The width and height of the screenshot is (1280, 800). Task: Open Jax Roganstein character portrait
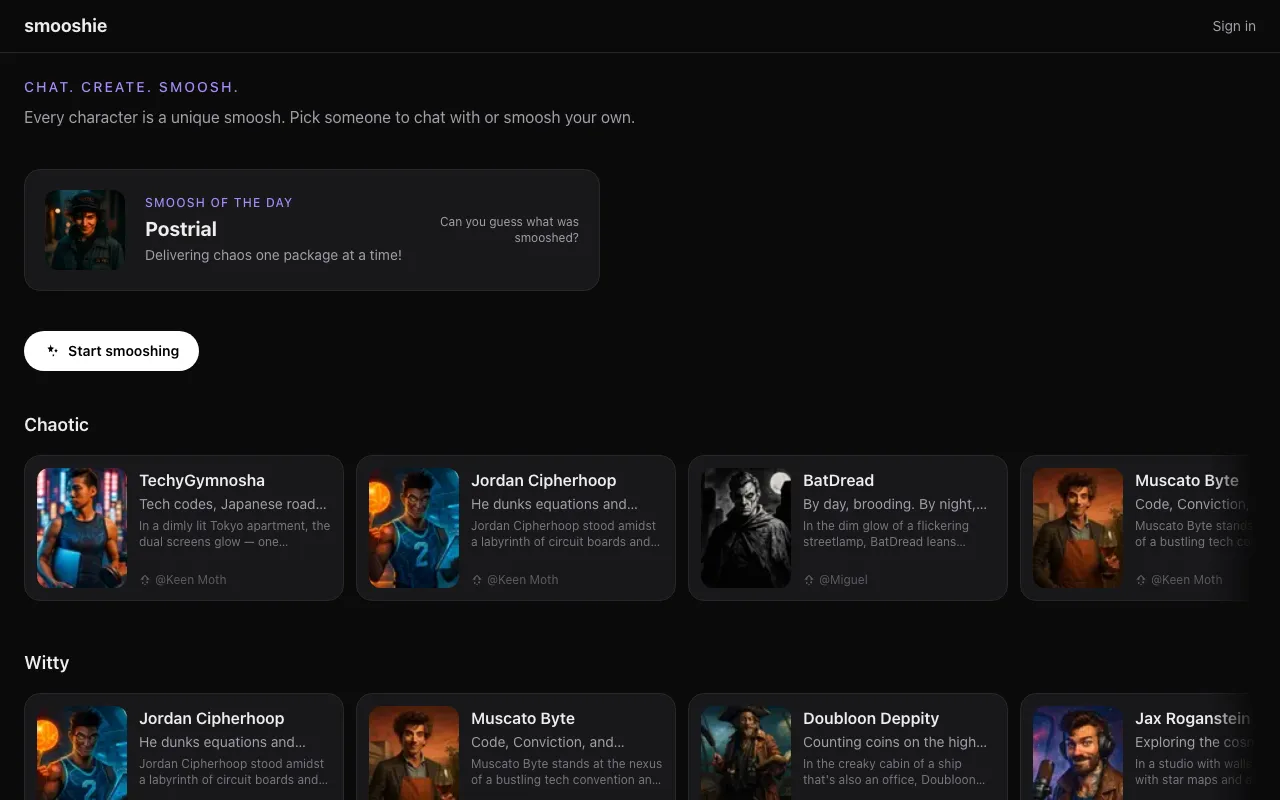(x=1078, y=753)
